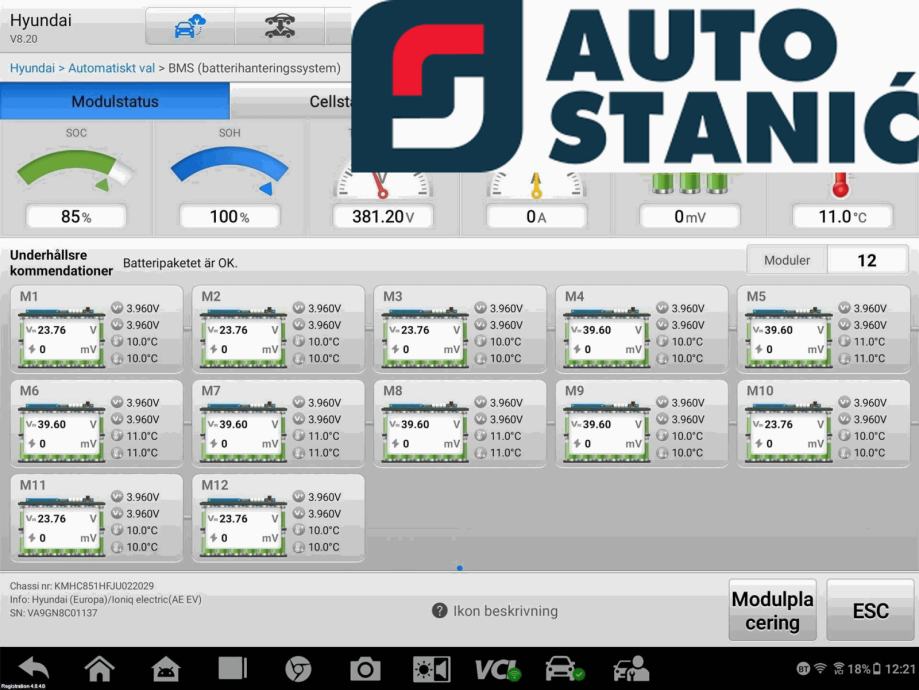The width and height of the screenshot is (919, 690).
Task: Click the blue page indicator dot
Action: click(x=460, y=567)
